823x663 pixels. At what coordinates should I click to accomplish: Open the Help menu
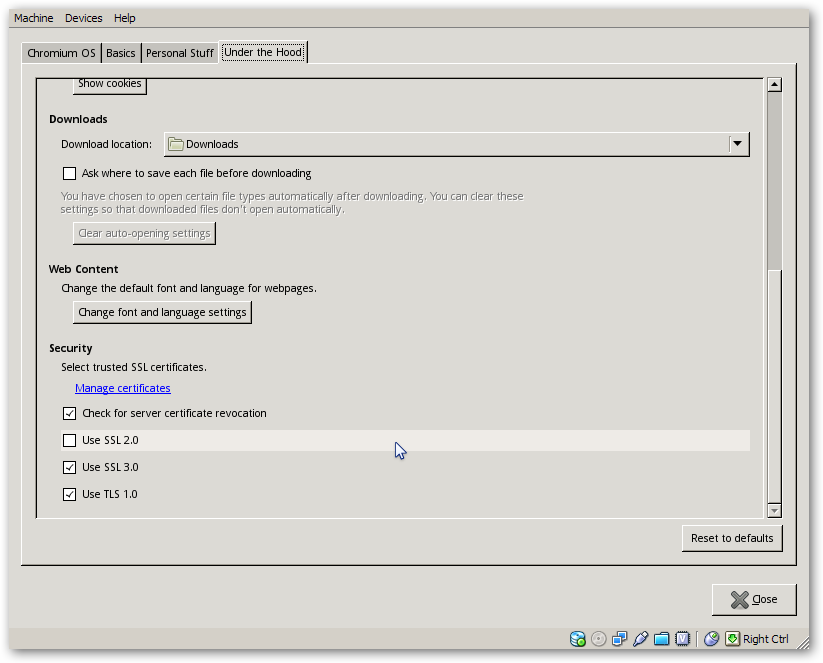pos(124,18)
